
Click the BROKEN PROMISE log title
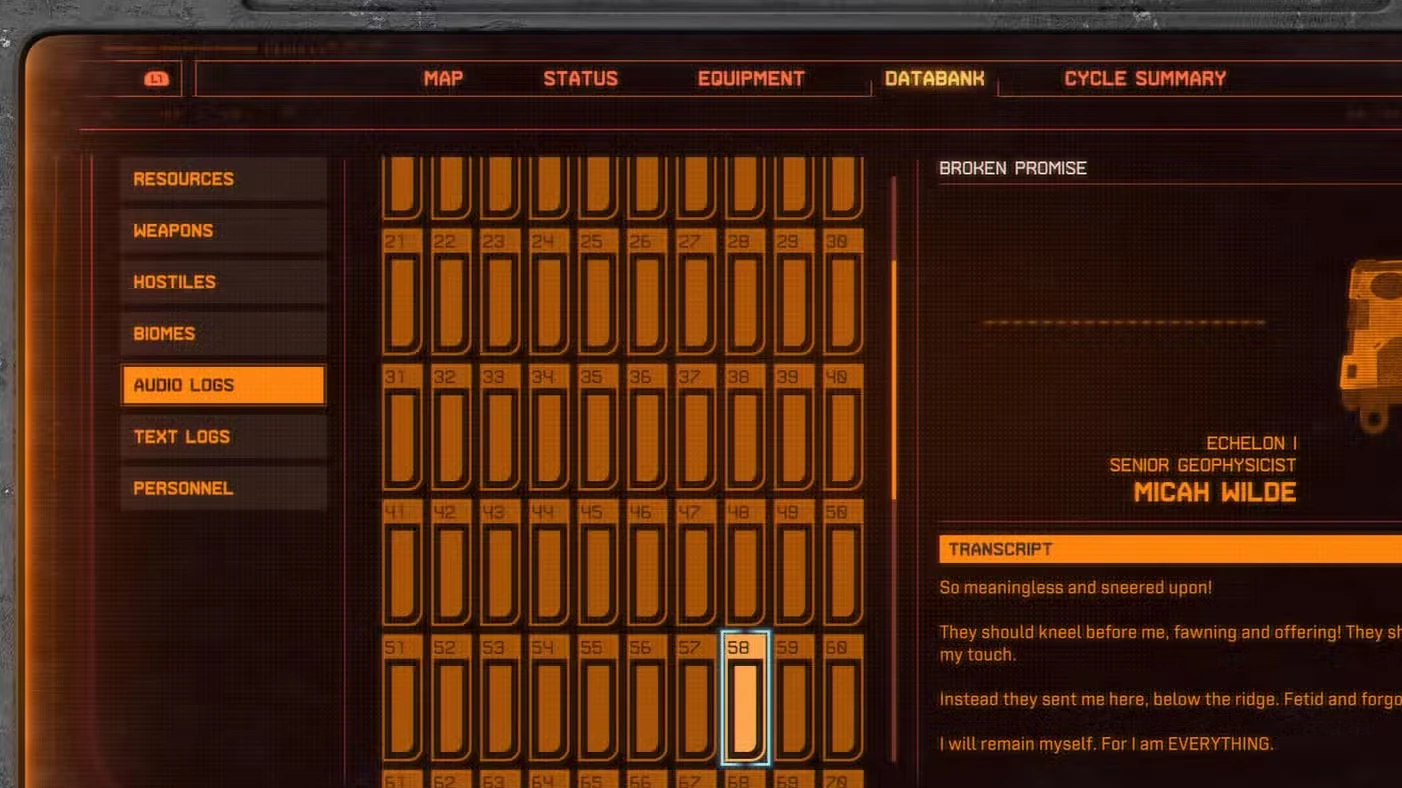click(1013, 168)
